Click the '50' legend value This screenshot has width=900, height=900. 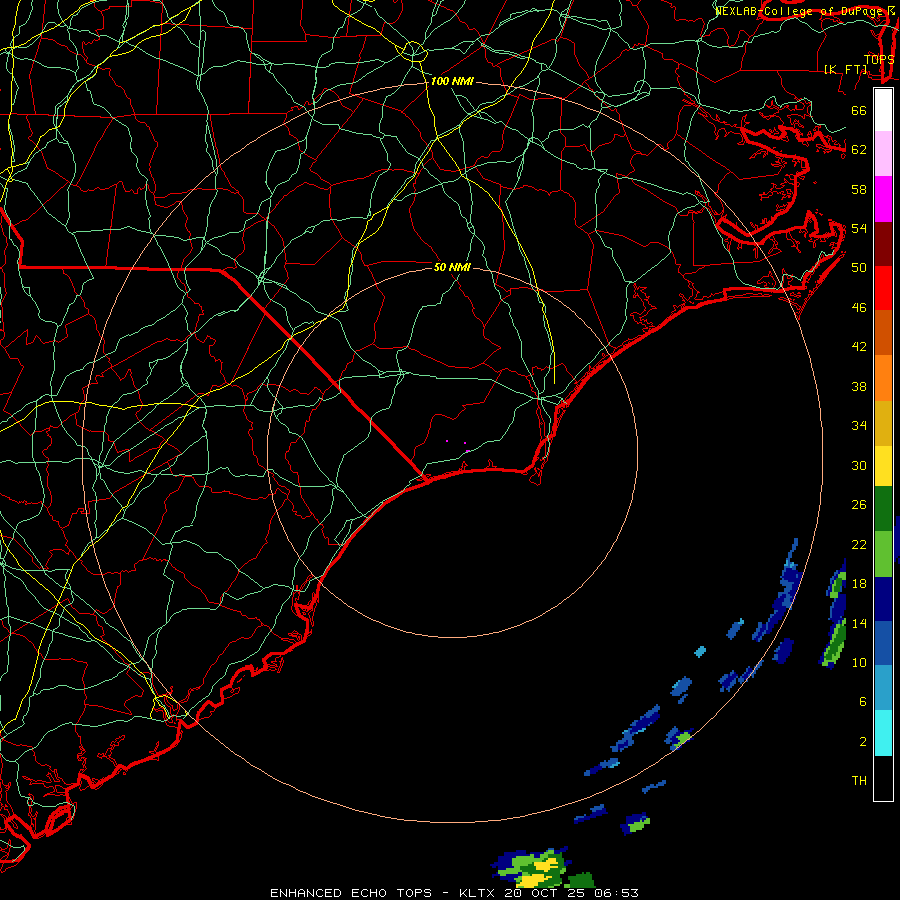(859, 268)
